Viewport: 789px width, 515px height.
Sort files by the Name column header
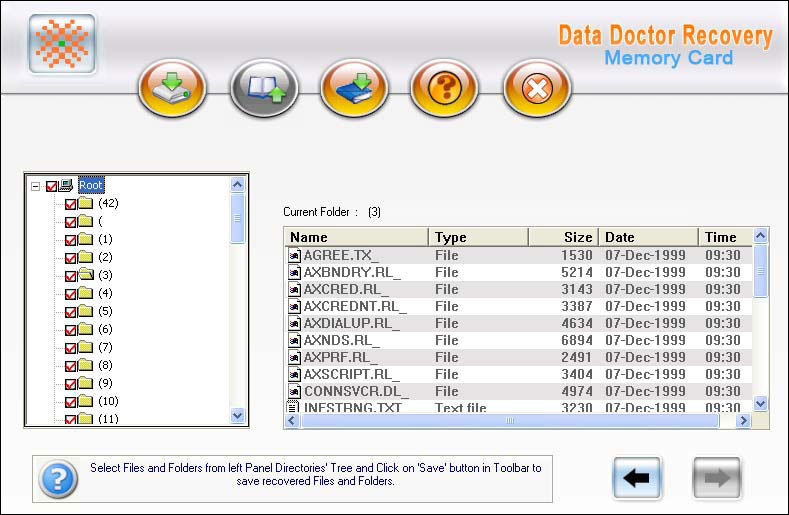click(x=357, y=237)
